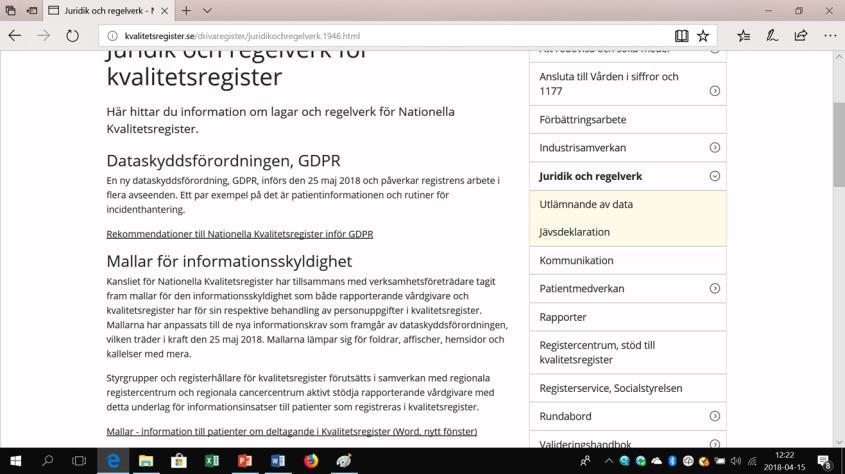This screenshot has height=474, width=845.
Task: Launch Firefox from the taskbar
Action: coord(310,461)
